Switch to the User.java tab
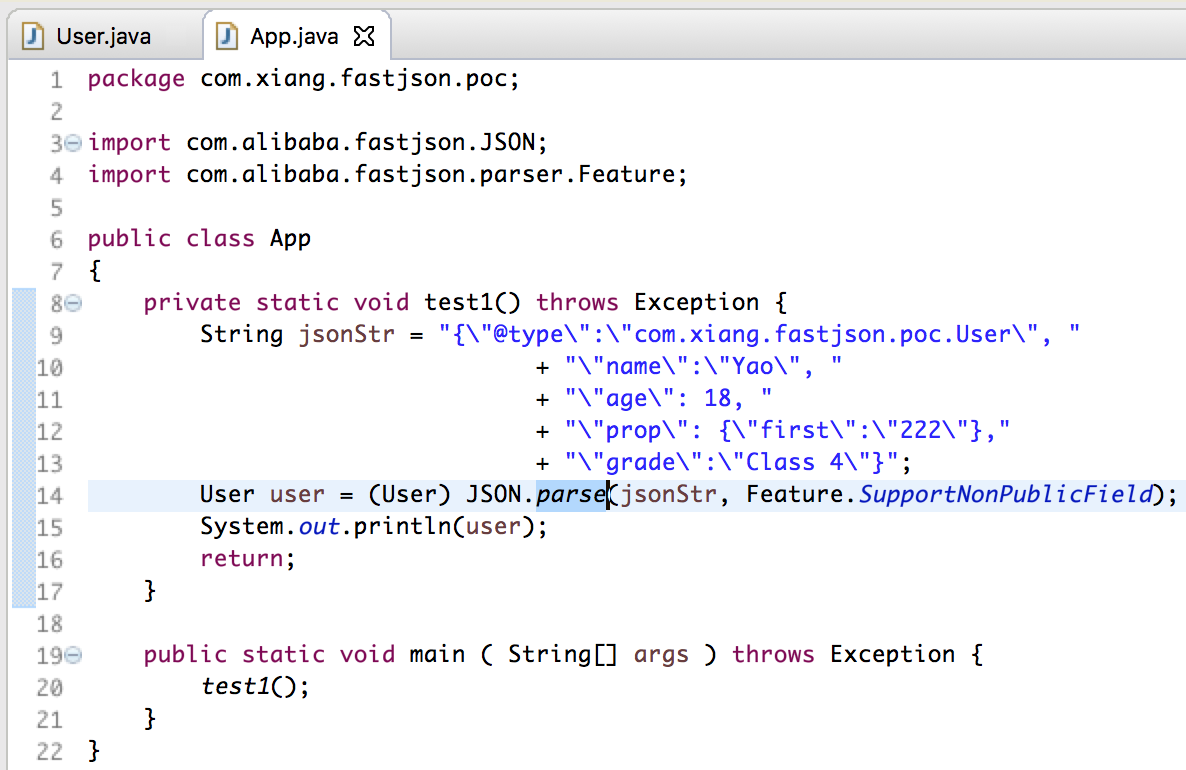This screenshot has width=1186, height=770. (104, 36)
